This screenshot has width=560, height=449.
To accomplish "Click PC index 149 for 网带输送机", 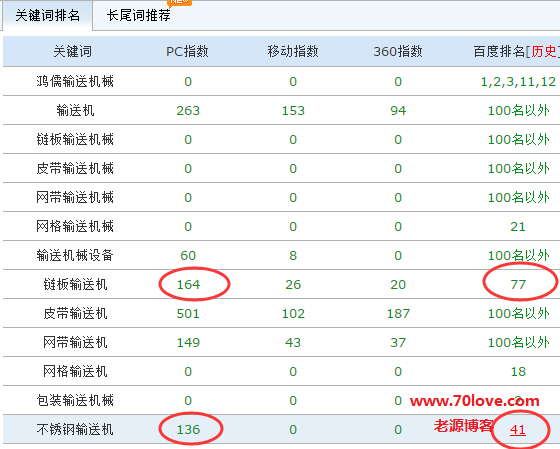I will (x=188, y=342).
